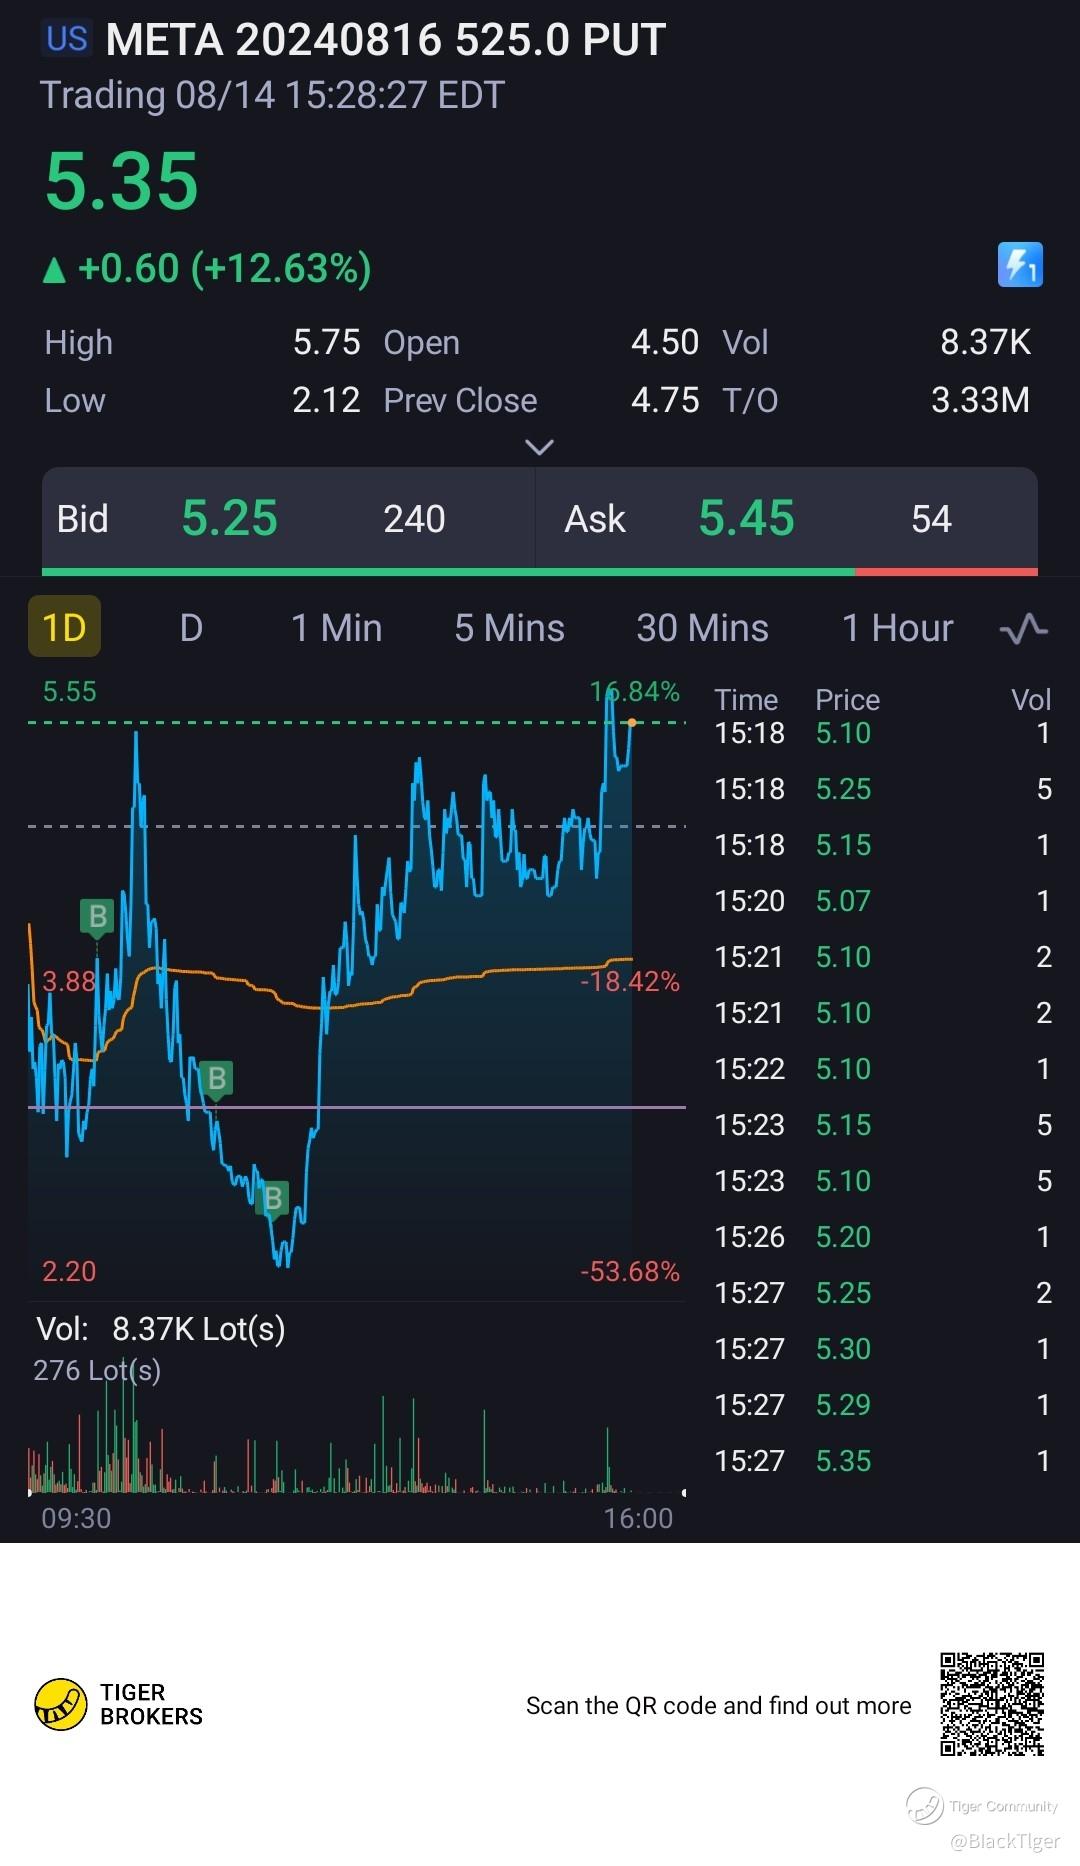Select the 1D chart tab
Image resolution: width=1080 pixels, height=1866 pixels.
[64, 628]
